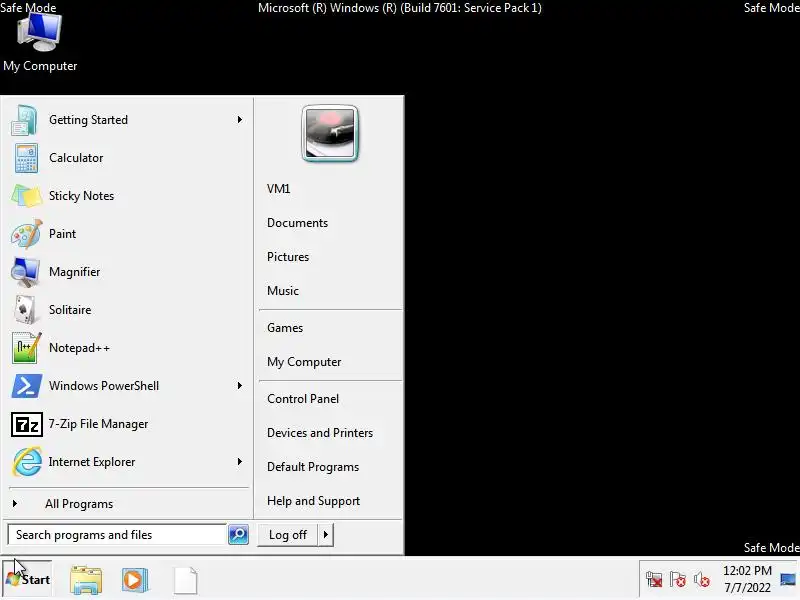Expand Getting Started submenu arrow

[x=240, y=120]
